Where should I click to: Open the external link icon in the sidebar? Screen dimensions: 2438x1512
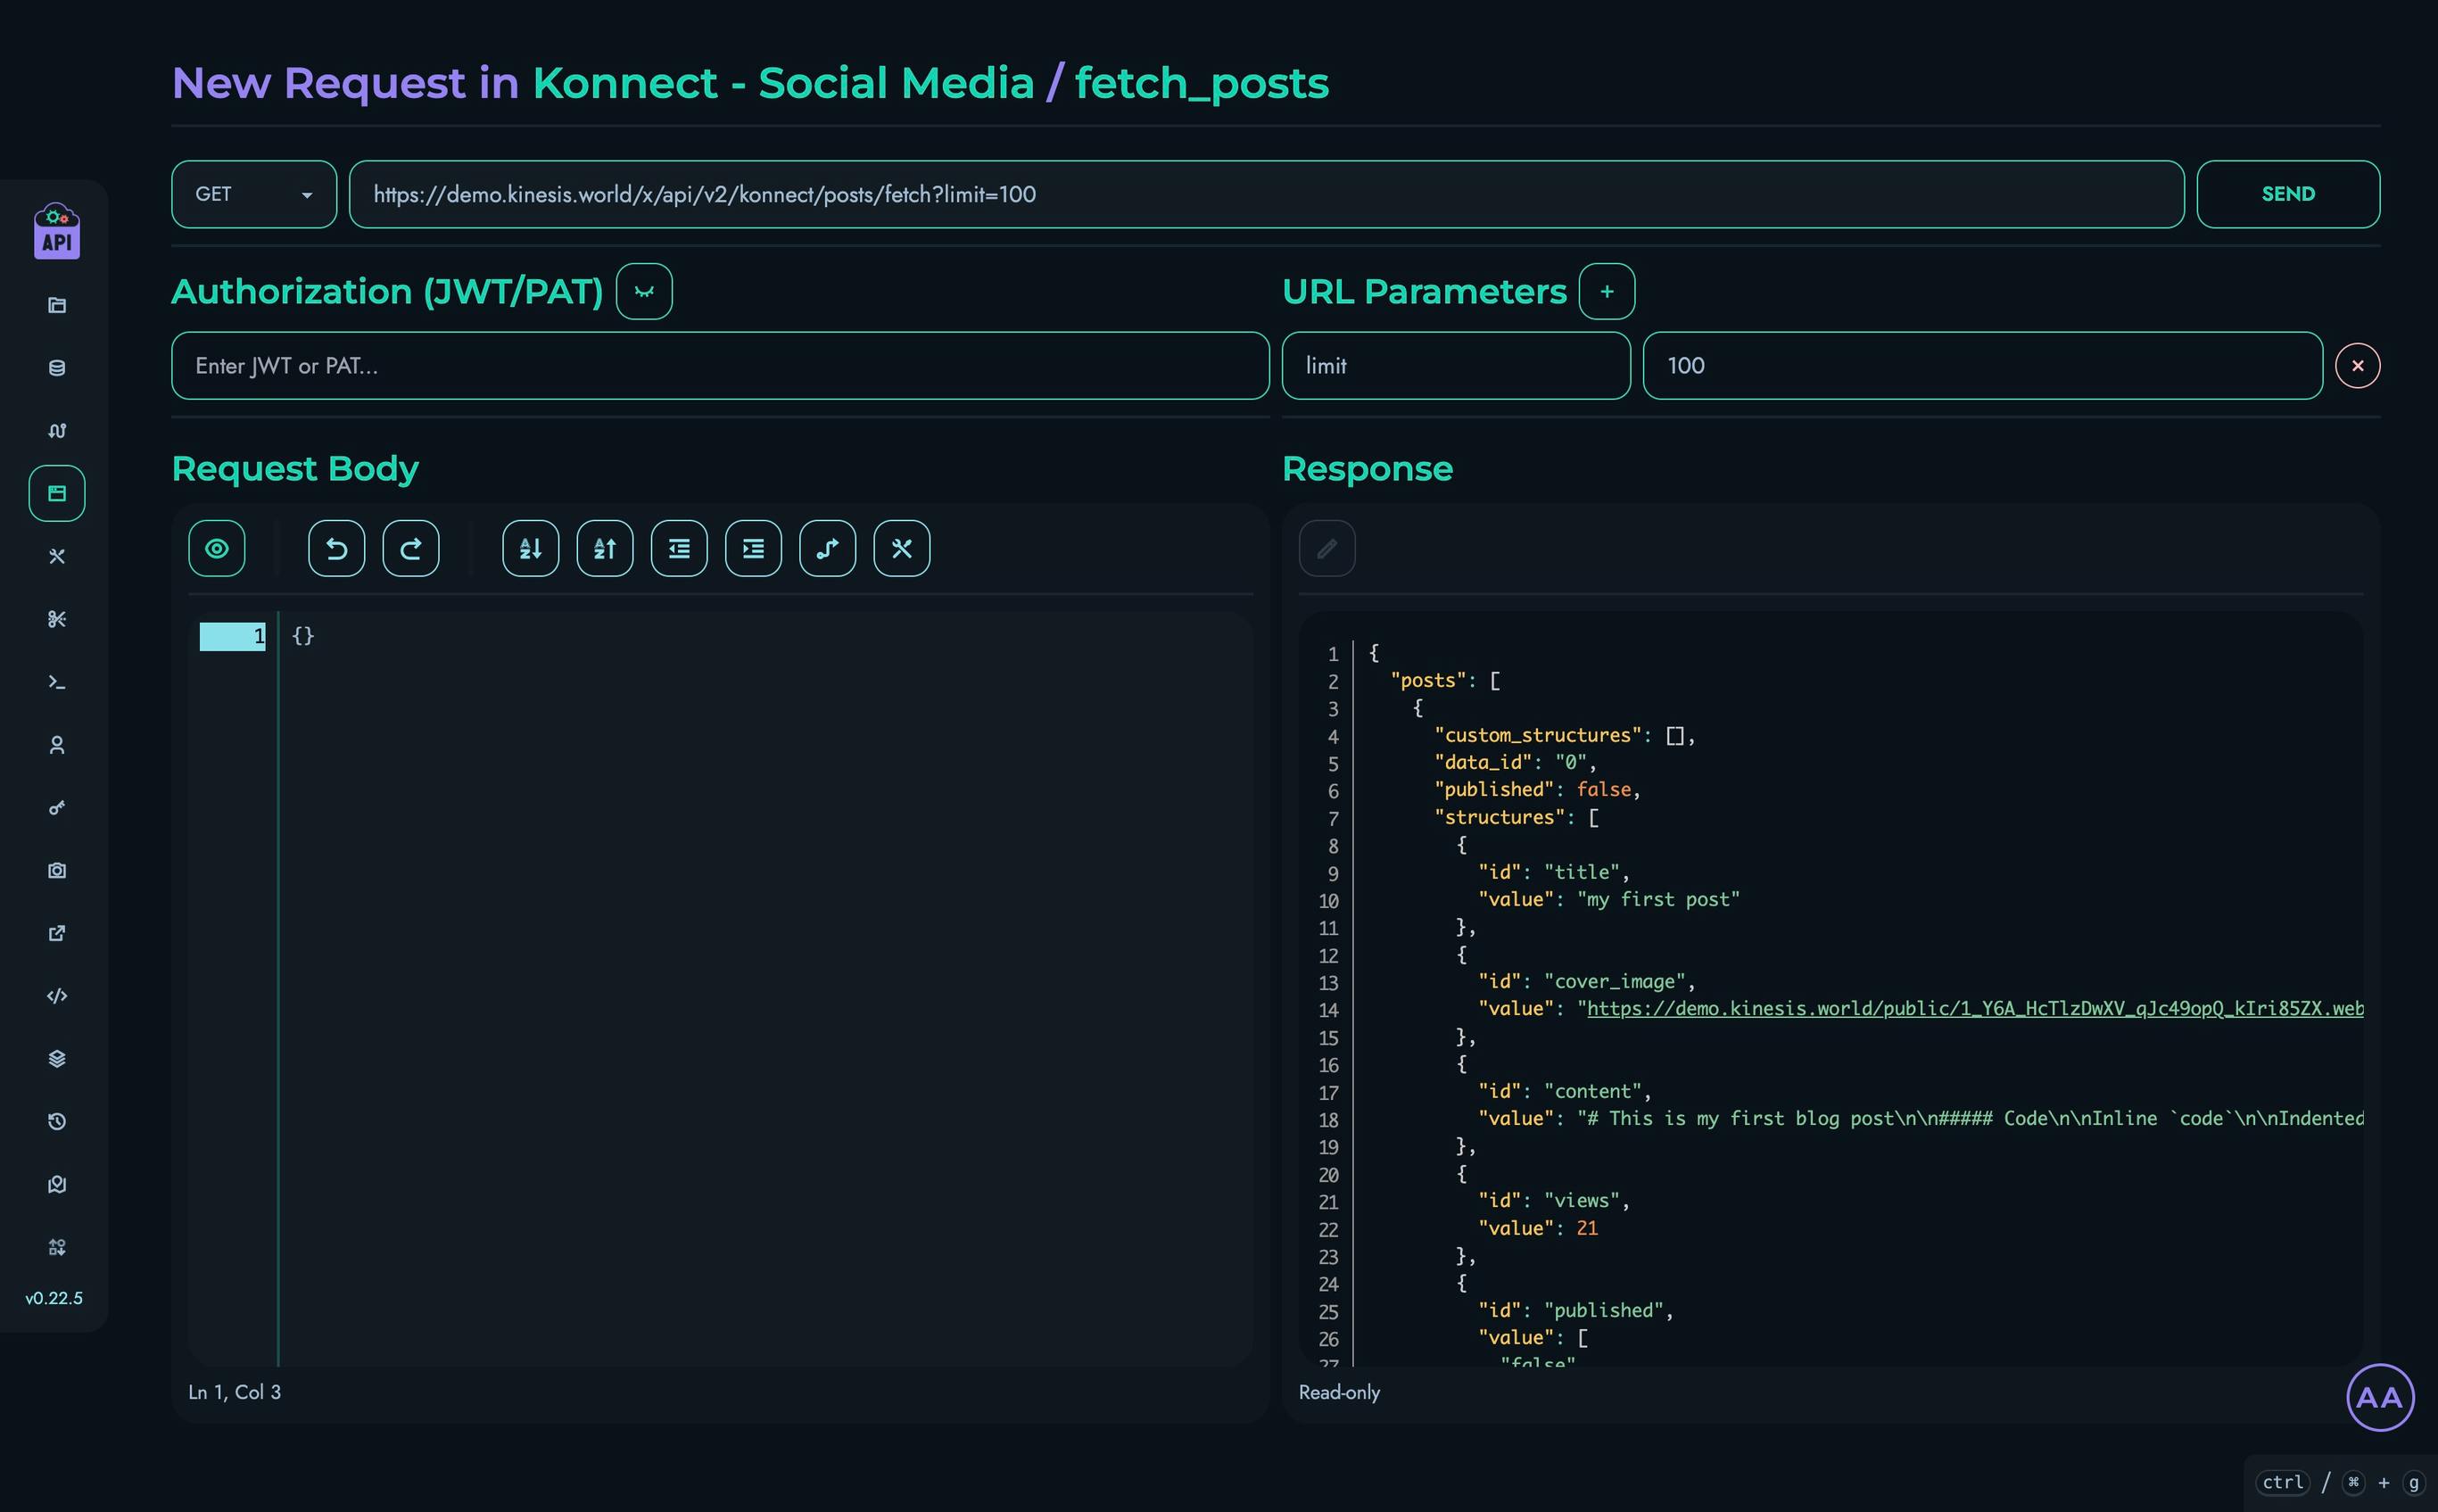(57, 933)
